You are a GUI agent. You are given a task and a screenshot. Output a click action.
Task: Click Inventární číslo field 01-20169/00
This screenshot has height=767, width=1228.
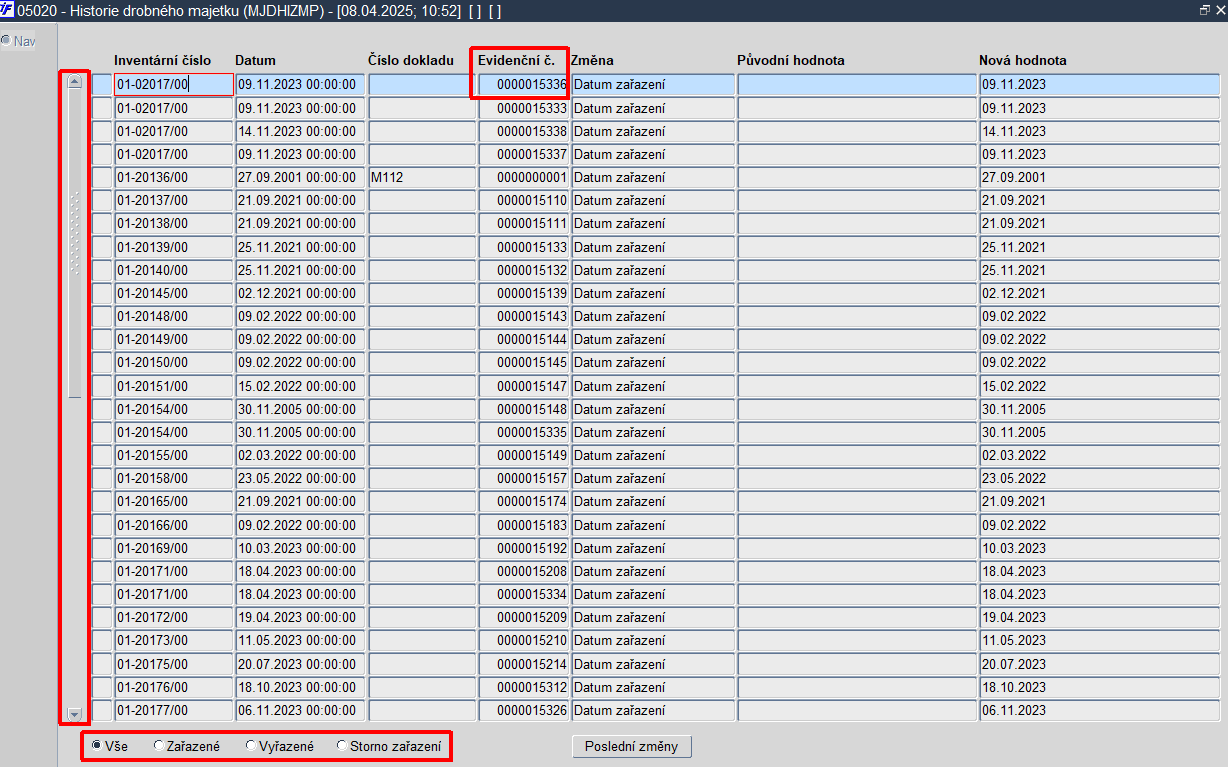174,548
